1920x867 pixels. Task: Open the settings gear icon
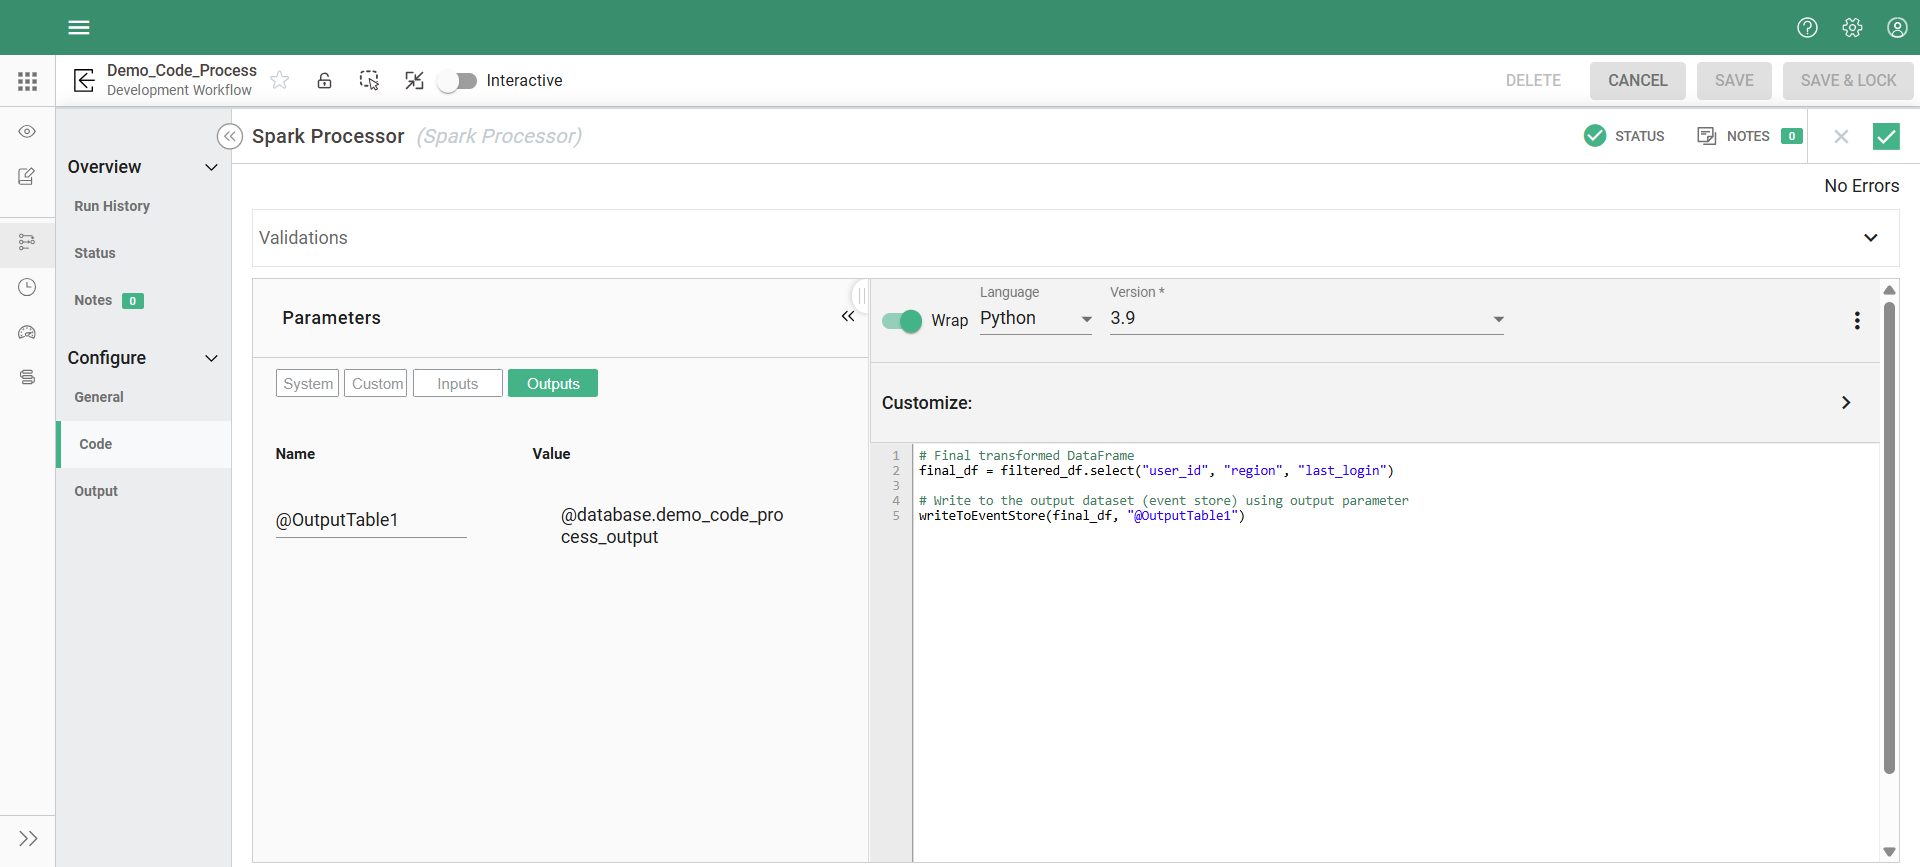[1852, 27]
